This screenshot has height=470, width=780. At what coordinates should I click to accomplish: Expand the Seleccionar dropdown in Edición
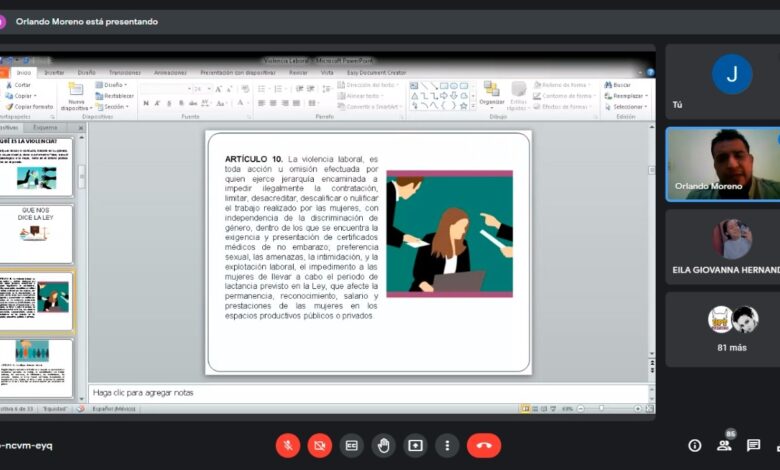coord(628,107)
